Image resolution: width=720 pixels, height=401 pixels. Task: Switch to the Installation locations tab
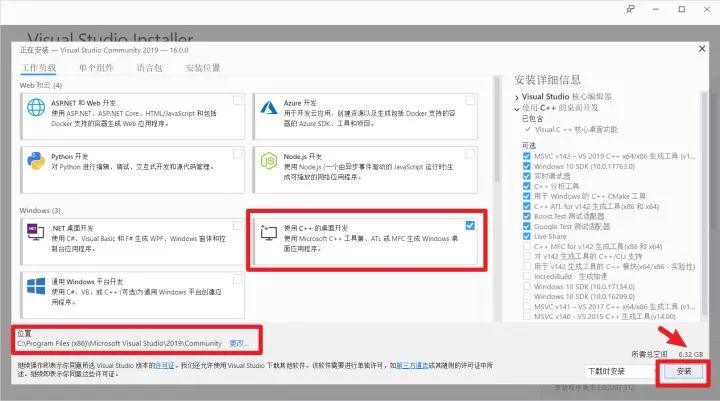[x=202, y=68]
